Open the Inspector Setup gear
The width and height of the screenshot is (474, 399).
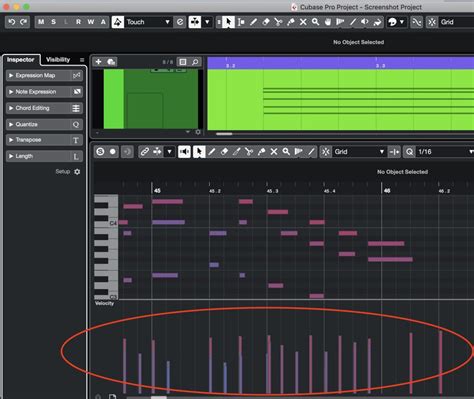click(x=77, y=172)
